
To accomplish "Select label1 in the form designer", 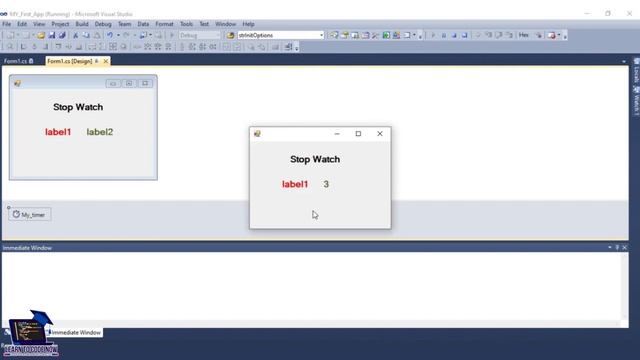I will [58, 132].
